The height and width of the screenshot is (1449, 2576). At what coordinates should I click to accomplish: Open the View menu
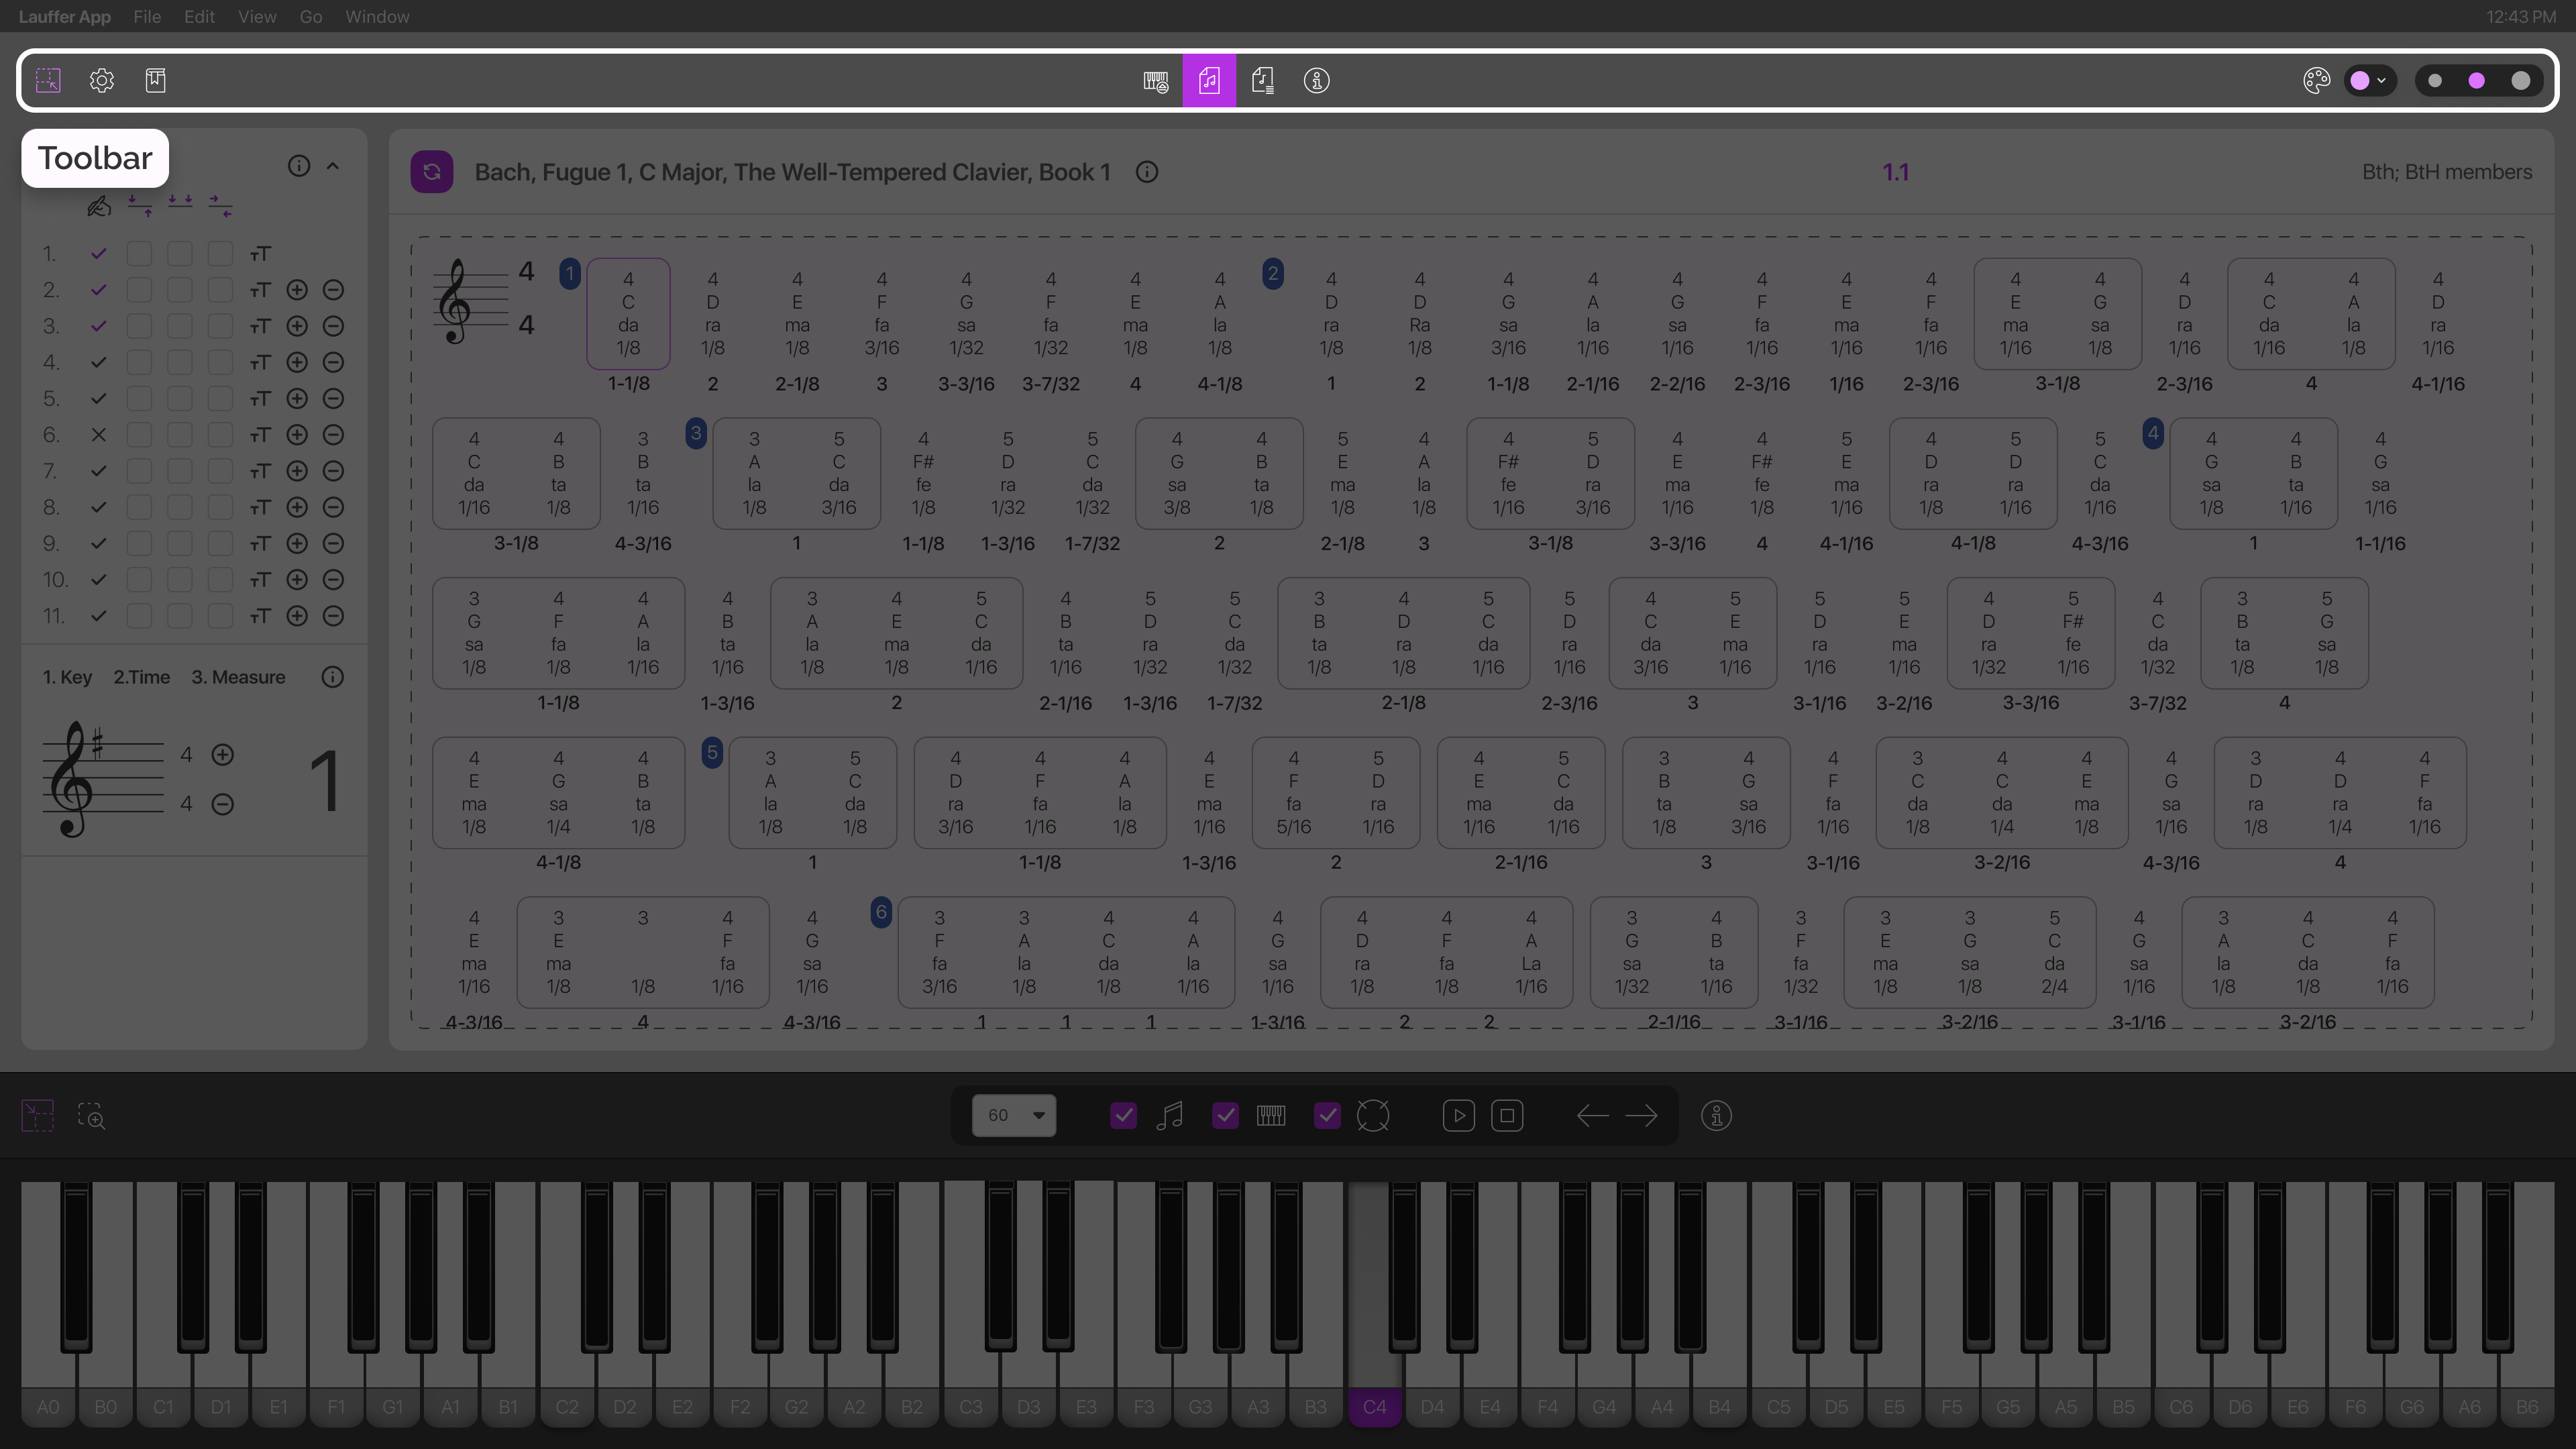click(257, 16)
